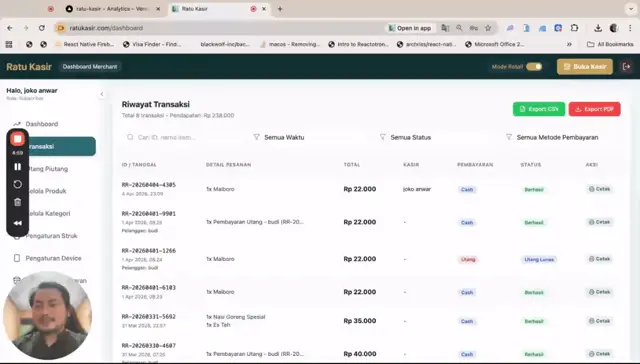Click the Dashboard trend icon in the sidebar
Image resolution: width=640 pixels, height=364 pixels.
tap(17, 124)
